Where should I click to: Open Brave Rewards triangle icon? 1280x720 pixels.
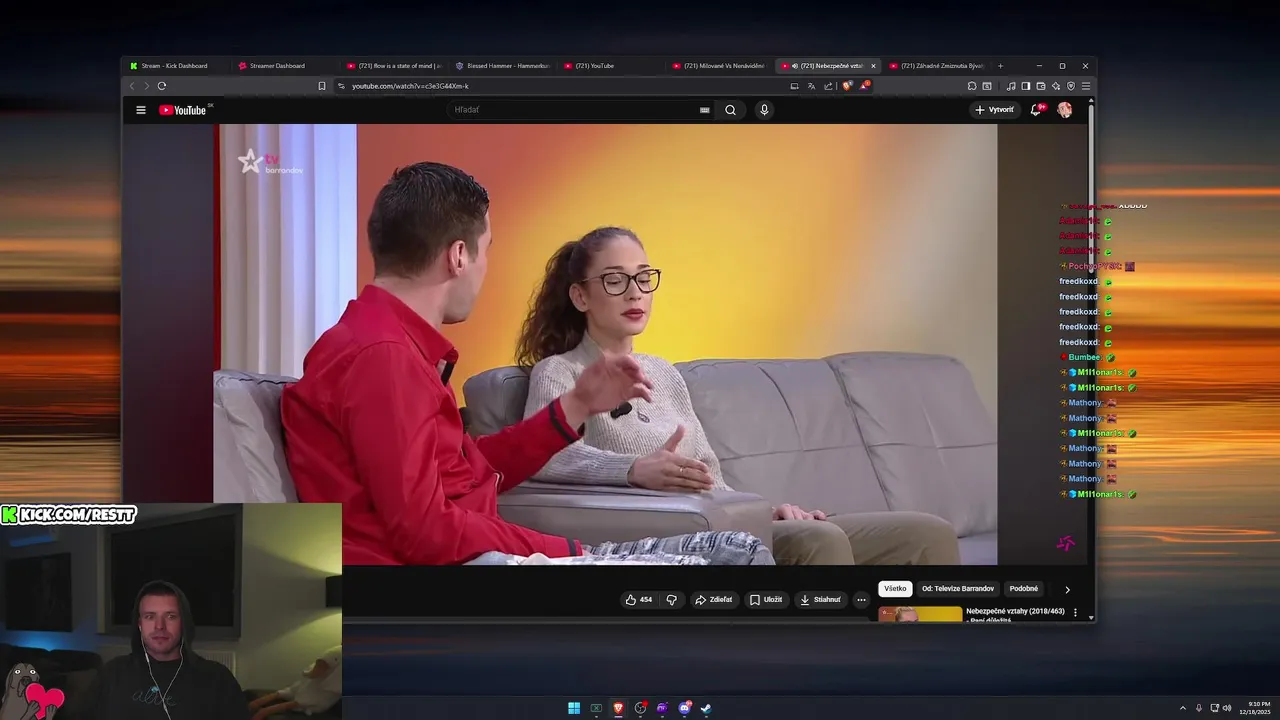tap(864, 86)
